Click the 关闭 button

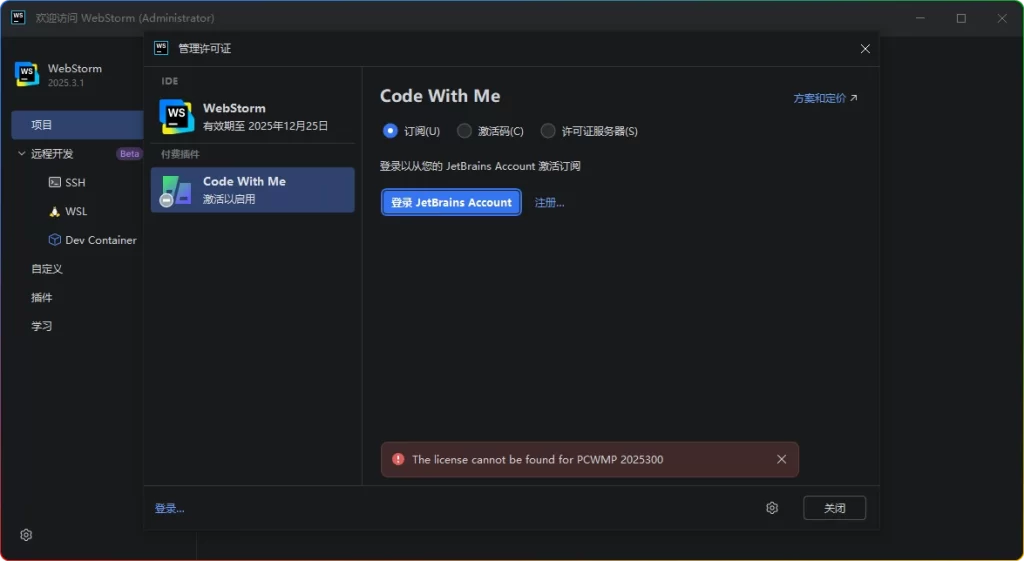point(835,508)
